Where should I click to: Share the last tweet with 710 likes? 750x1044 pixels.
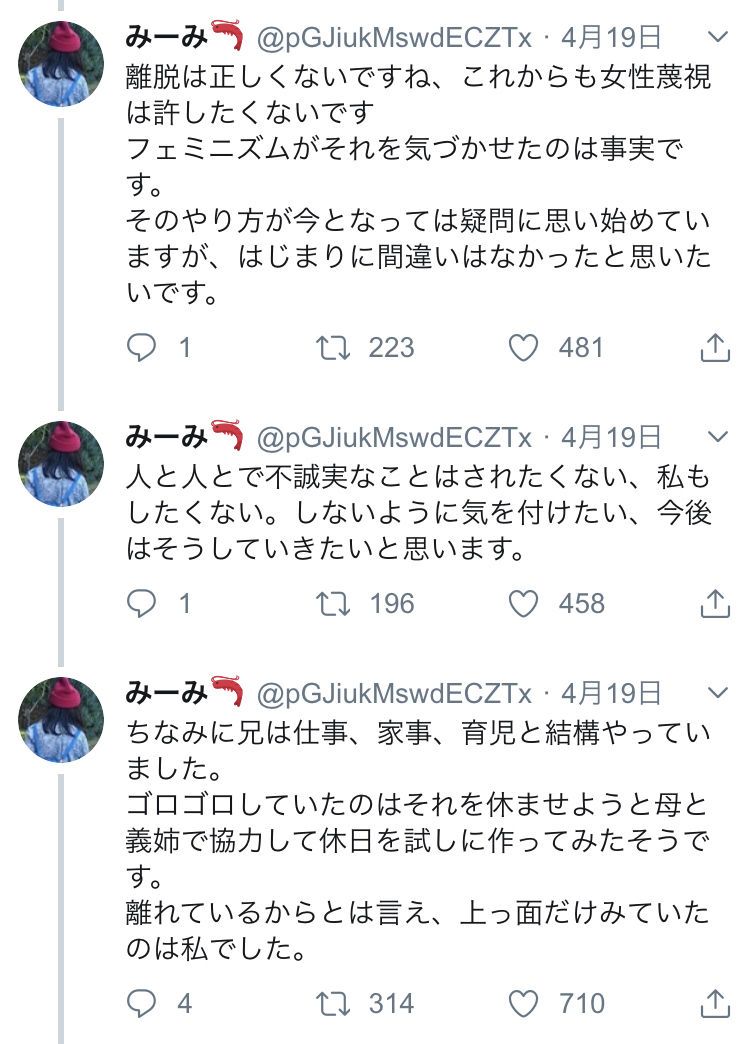[713, 1002]
